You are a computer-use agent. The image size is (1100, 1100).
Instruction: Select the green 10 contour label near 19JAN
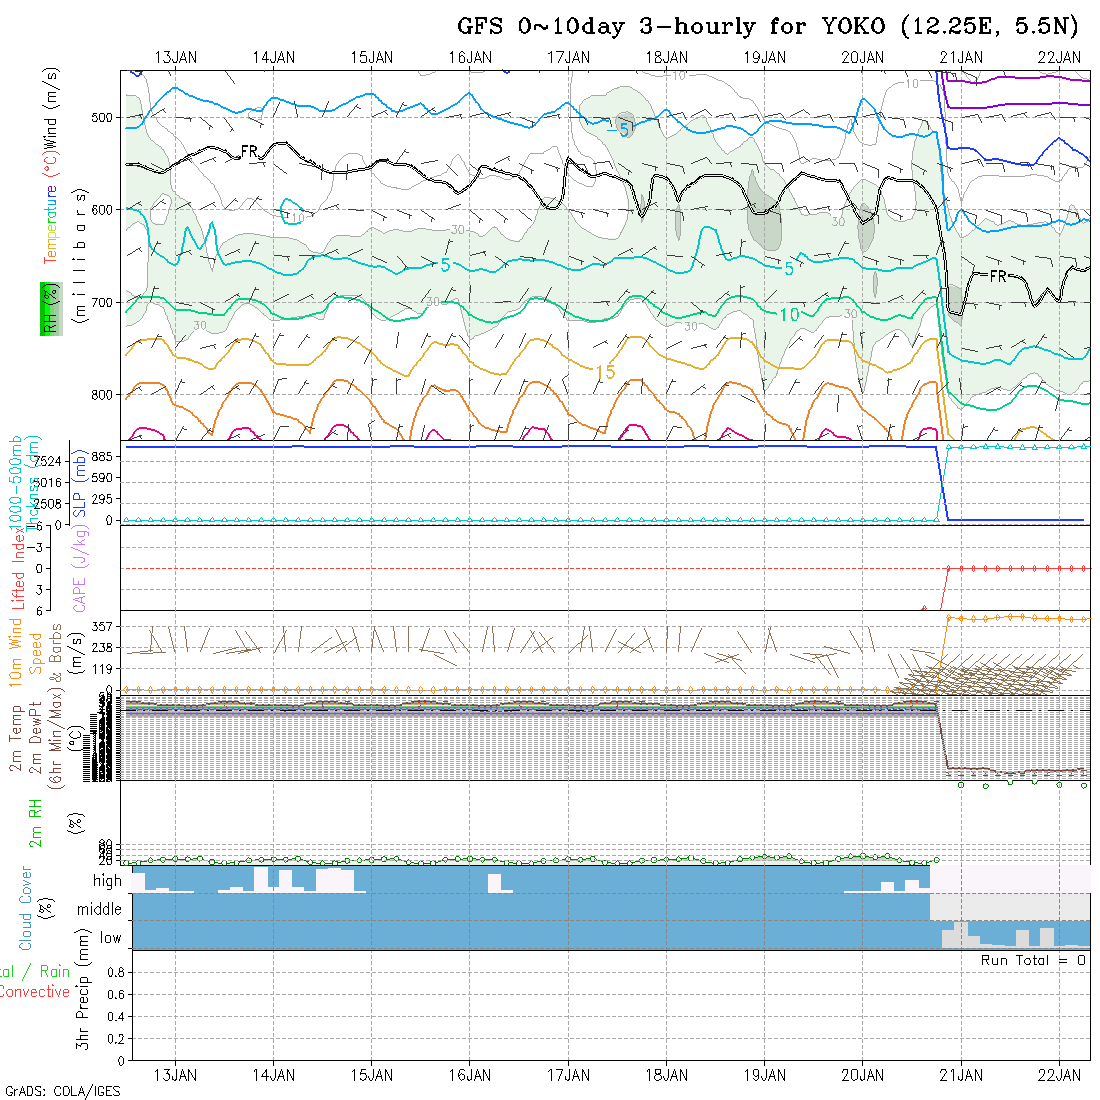(x=789, y=315)
